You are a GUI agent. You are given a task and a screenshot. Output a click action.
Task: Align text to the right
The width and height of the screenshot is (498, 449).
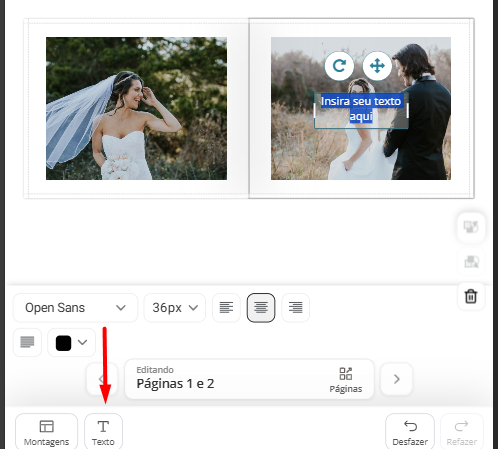[296, 308]
